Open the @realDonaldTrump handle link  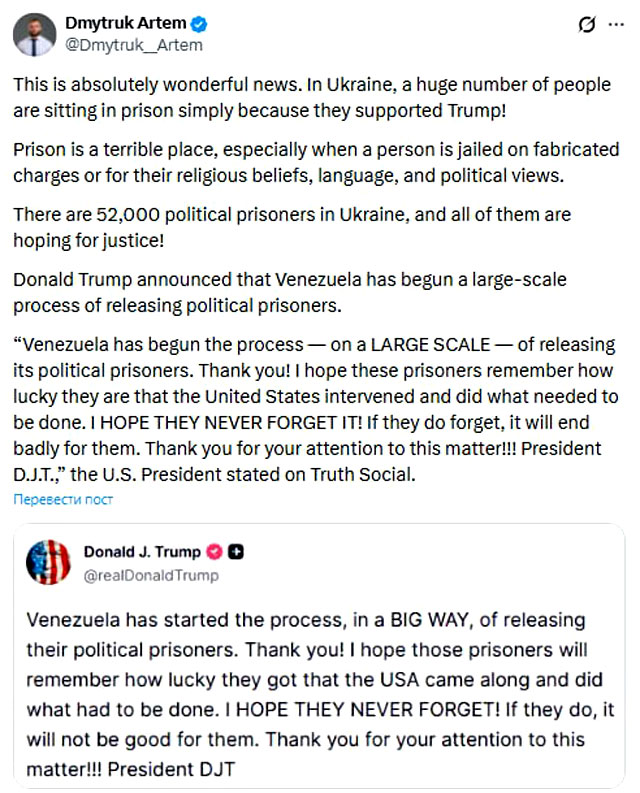pyautogui.click(x=151, y=575)
